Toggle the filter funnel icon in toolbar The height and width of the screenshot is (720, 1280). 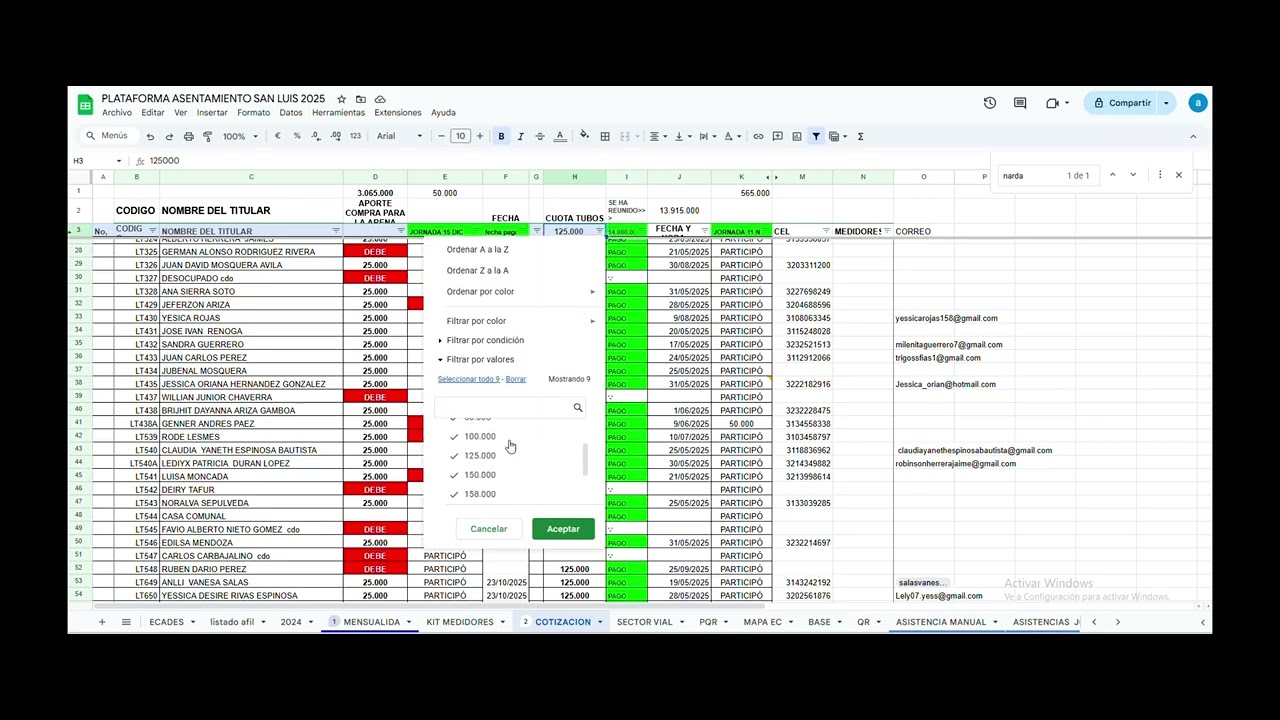[816, 136]
